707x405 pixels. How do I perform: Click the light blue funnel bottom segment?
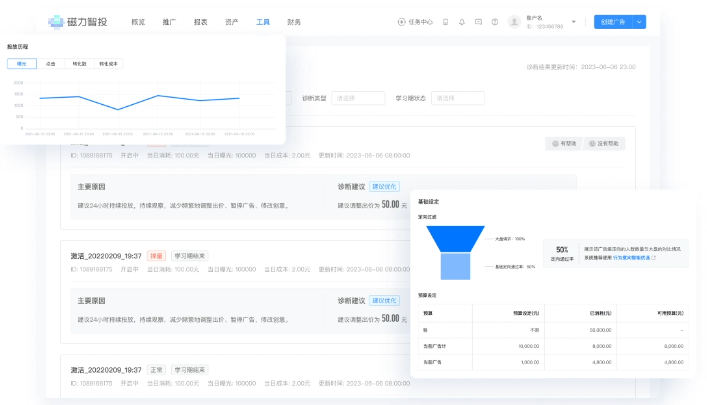pyautogui.click(x=455, y=267)
